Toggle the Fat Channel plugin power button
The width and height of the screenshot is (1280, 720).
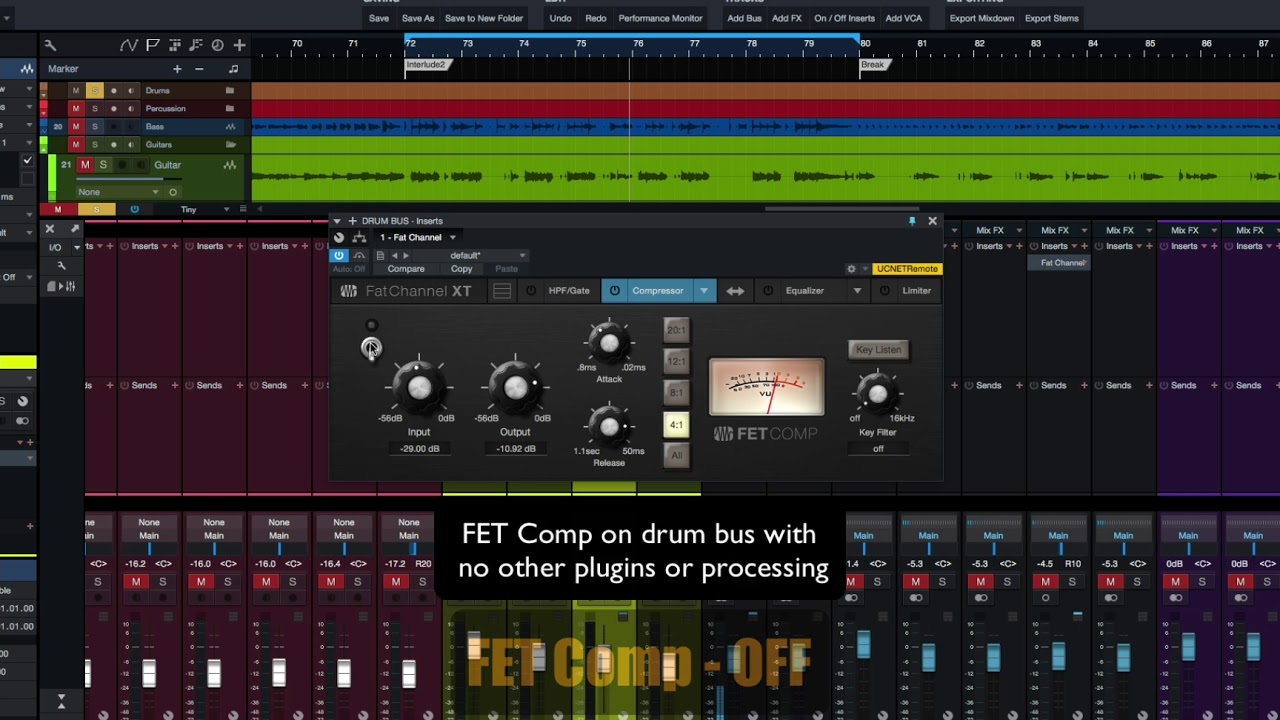point(339,256)
